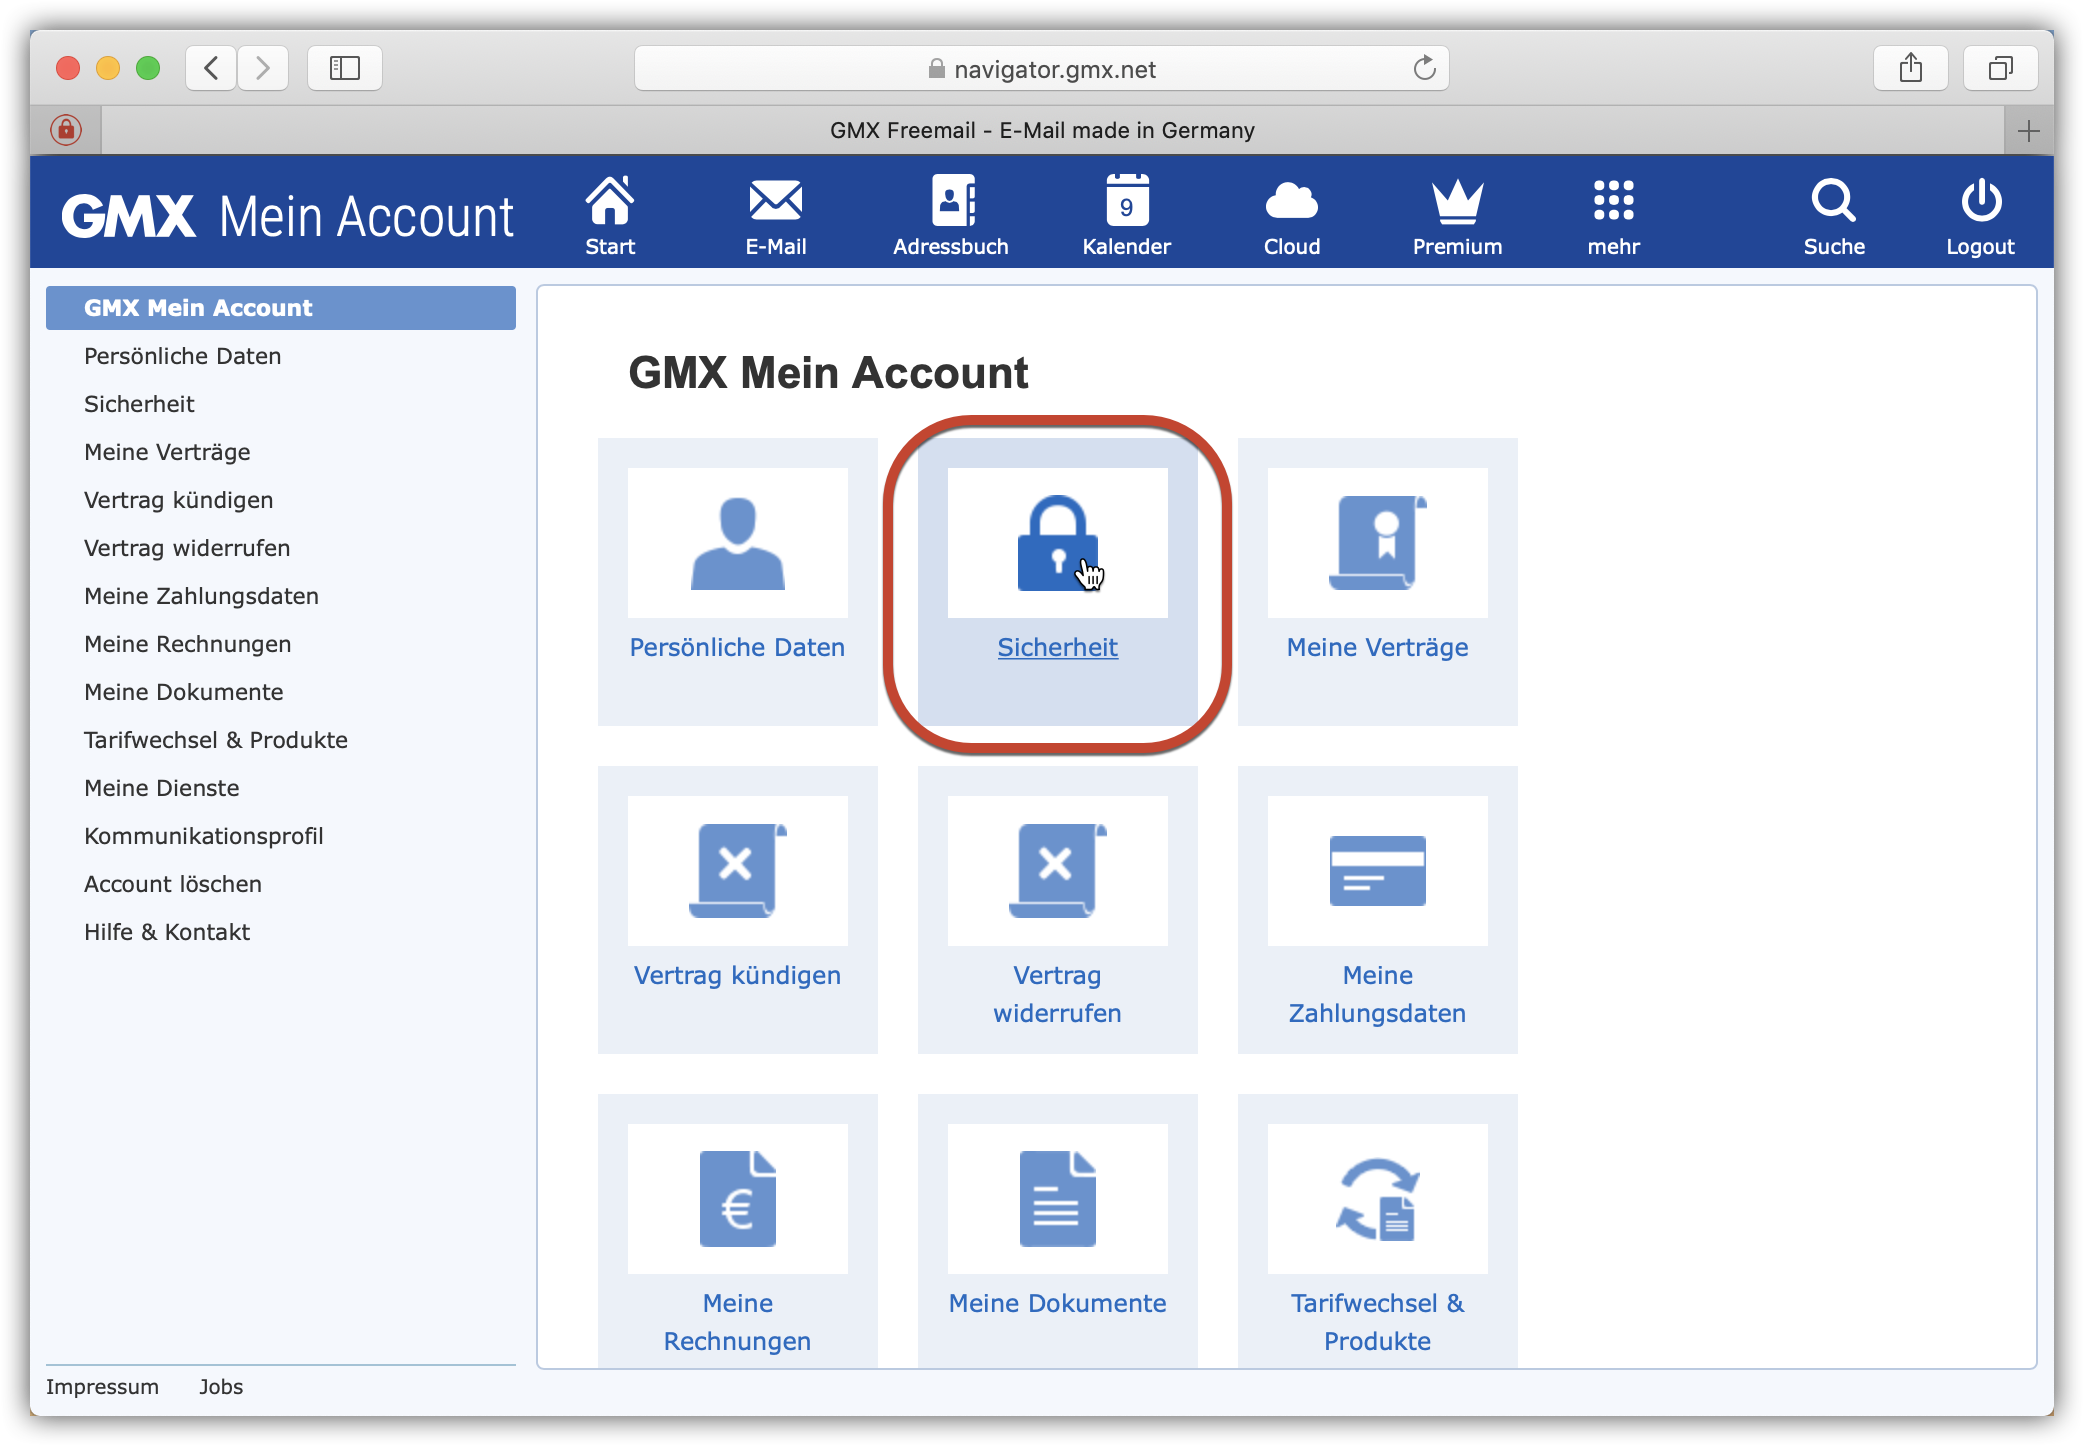Image resolution: width=2084 pixels, height=1446 pixels.
Task: Select Persönliche Daten in sidebar
Action: [182, 356]
